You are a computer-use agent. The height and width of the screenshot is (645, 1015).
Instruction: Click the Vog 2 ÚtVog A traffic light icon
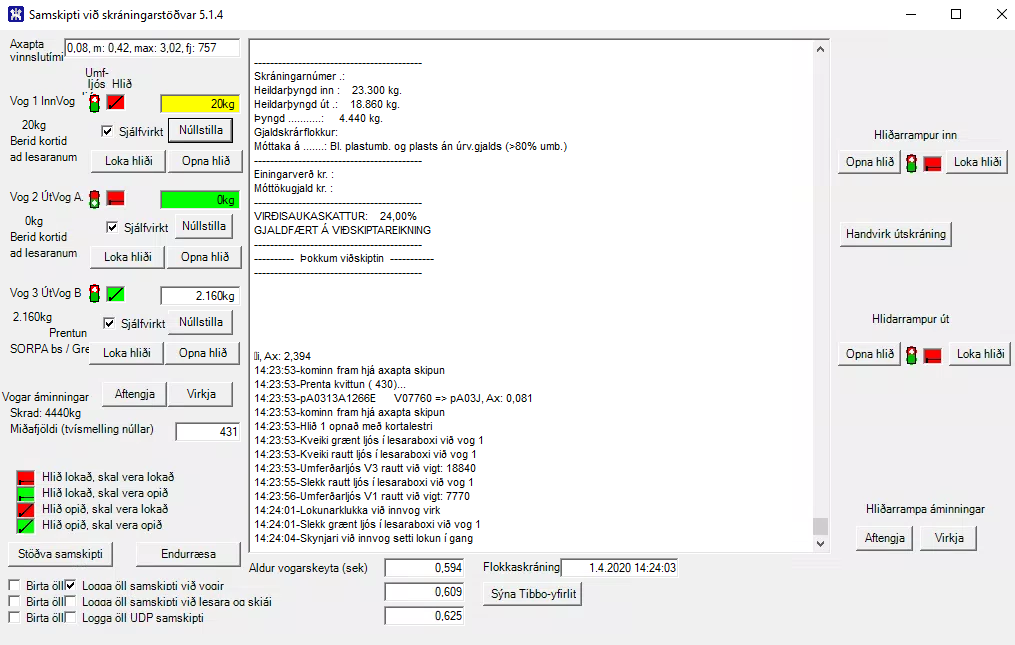[x=95, y=198]
